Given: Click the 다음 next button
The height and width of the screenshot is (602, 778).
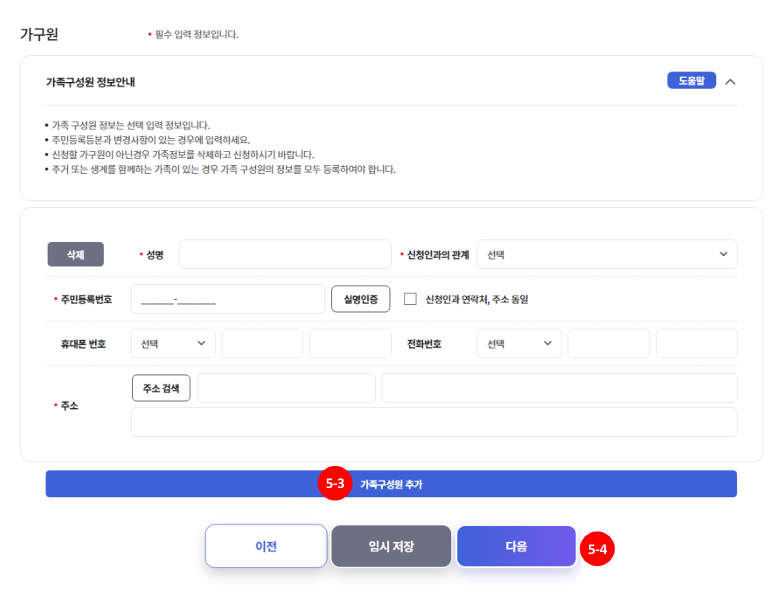Looking at the screenshot, I should [516, 546].
